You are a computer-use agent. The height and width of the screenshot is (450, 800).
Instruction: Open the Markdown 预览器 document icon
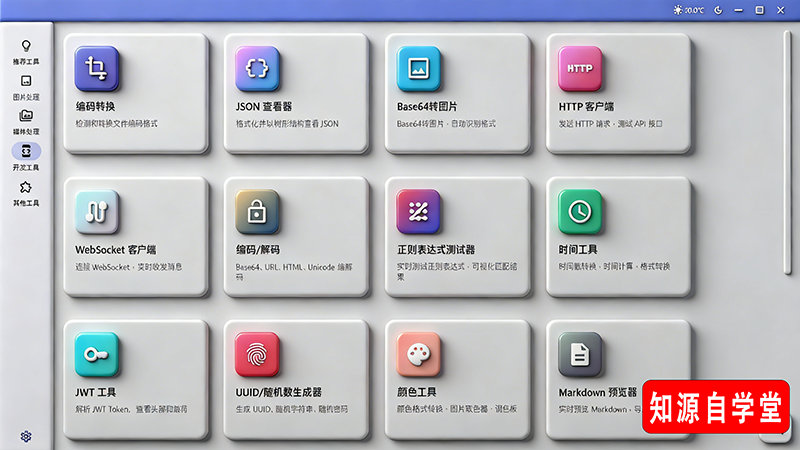point(580,355)
